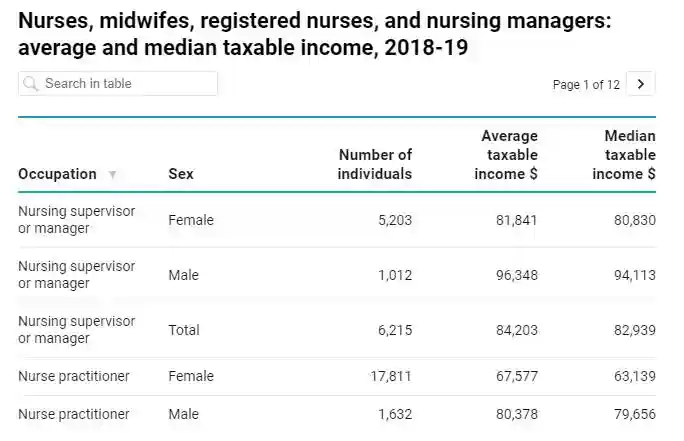The width and height of the screenshot is (684, 441).
Task: Select the Page 1 of 12 indicator
Action: 586,85
